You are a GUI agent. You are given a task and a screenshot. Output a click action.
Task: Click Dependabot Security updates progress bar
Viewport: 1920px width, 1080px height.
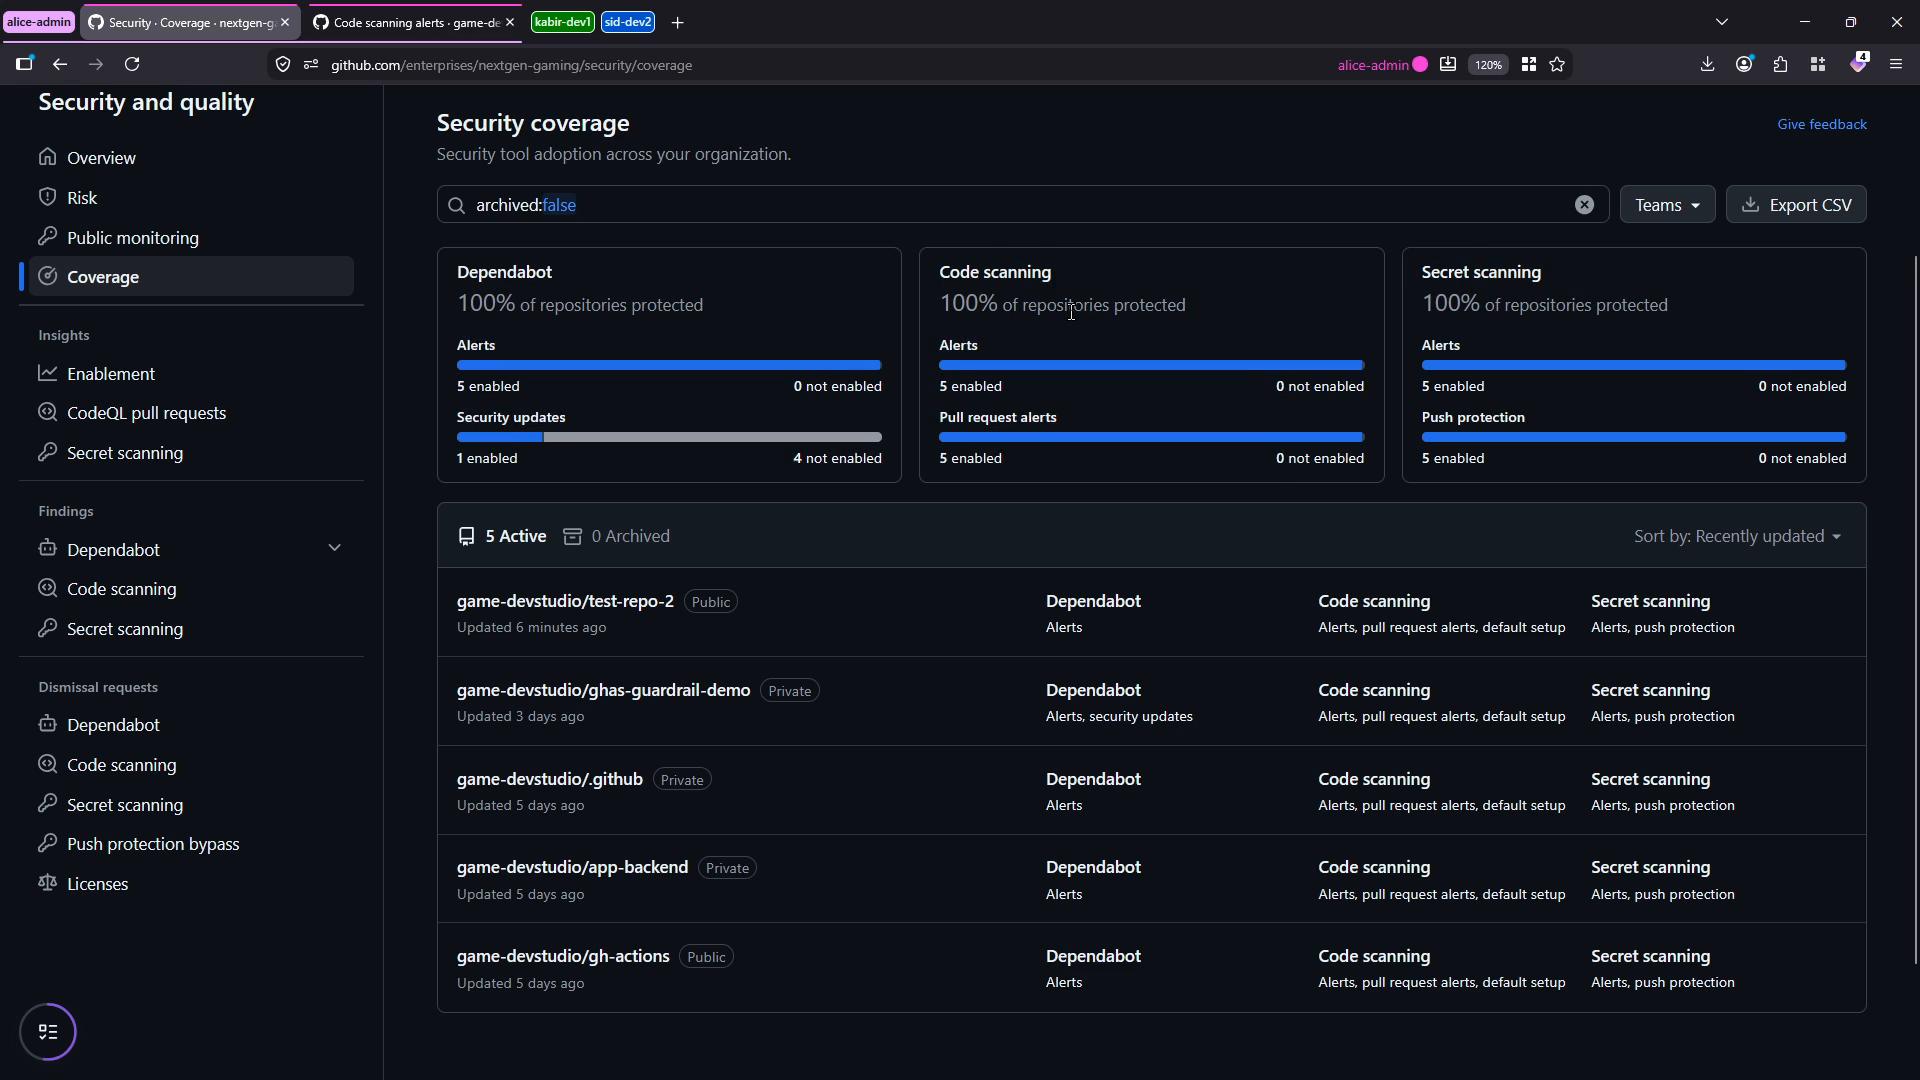click(669, 437)
